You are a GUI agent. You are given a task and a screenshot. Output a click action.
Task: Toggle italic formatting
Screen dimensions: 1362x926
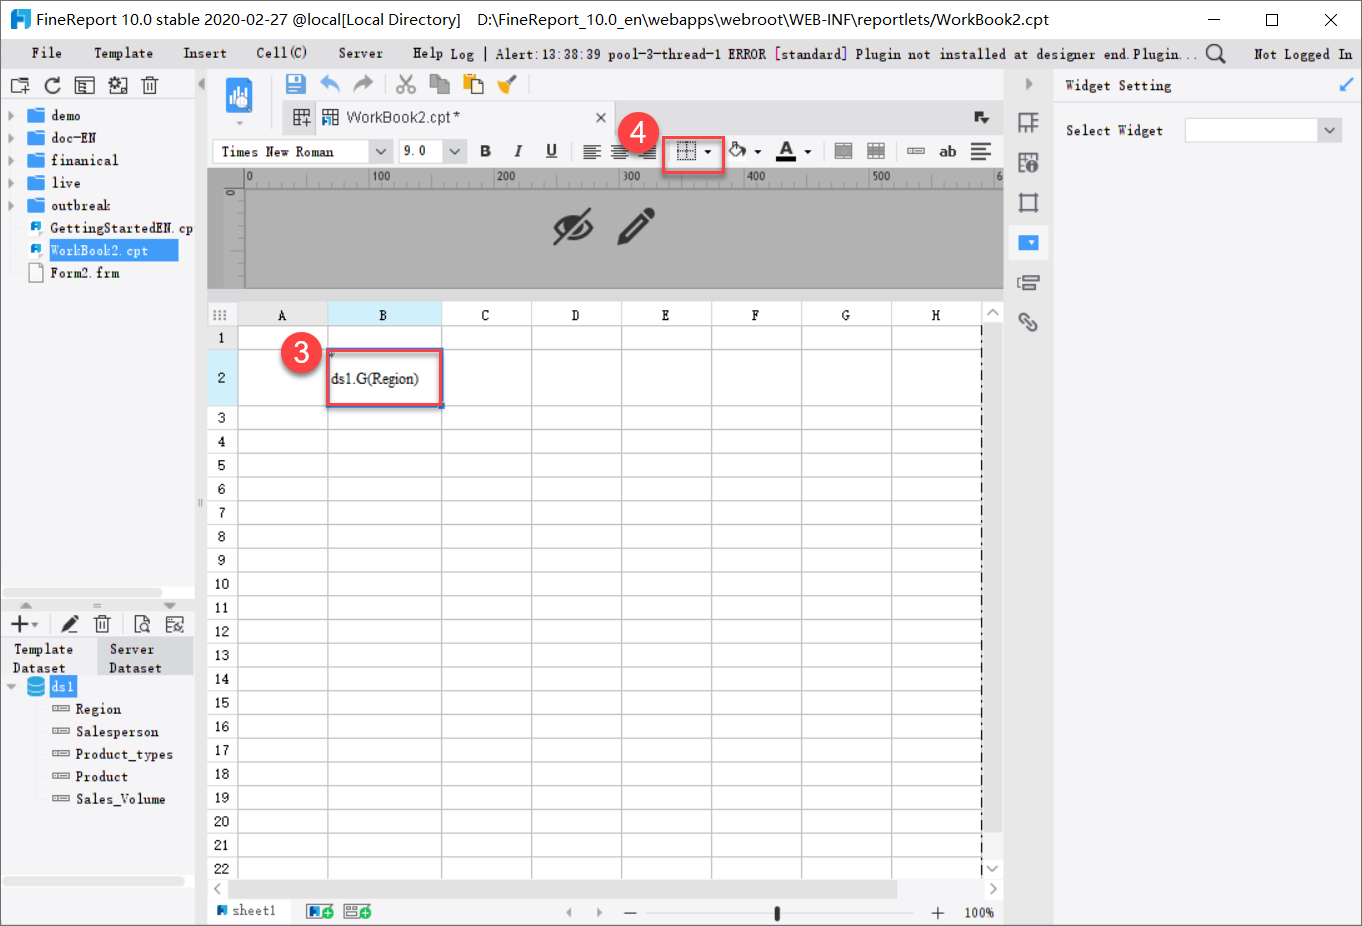(518, 150)
